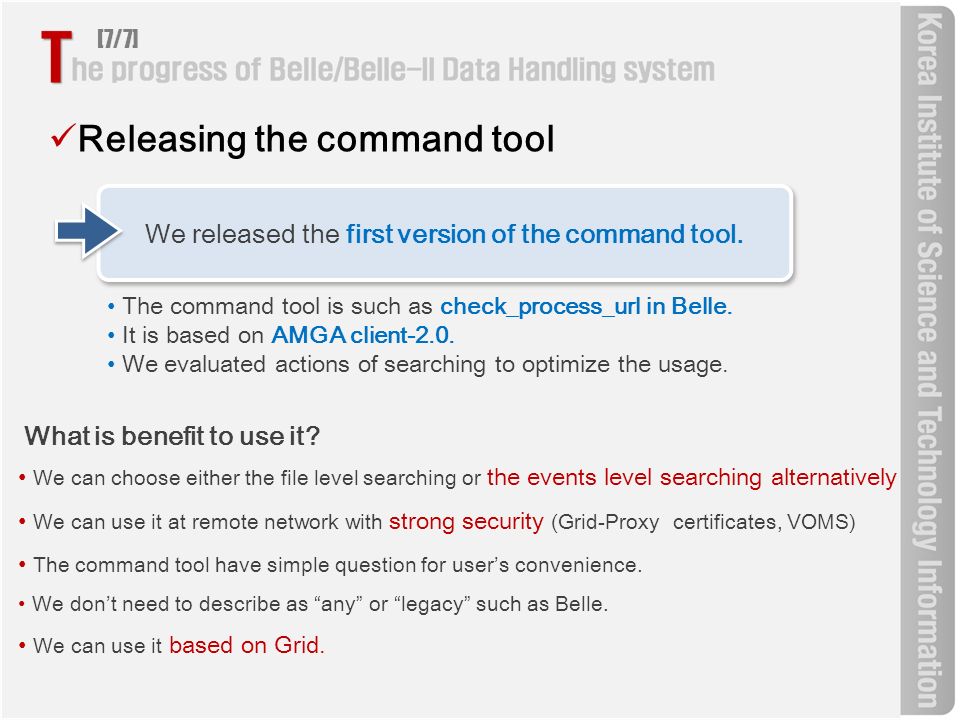Click 'first version of the command tool' text

544,234
